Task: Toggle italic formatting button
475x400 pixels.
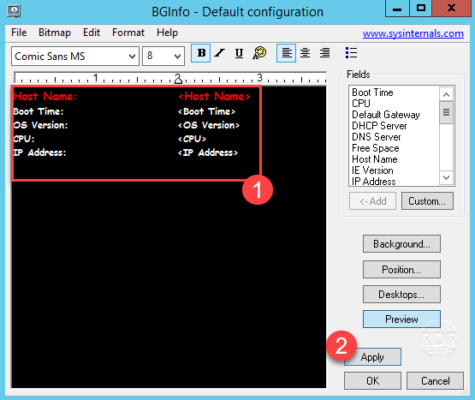Action: 220,53
